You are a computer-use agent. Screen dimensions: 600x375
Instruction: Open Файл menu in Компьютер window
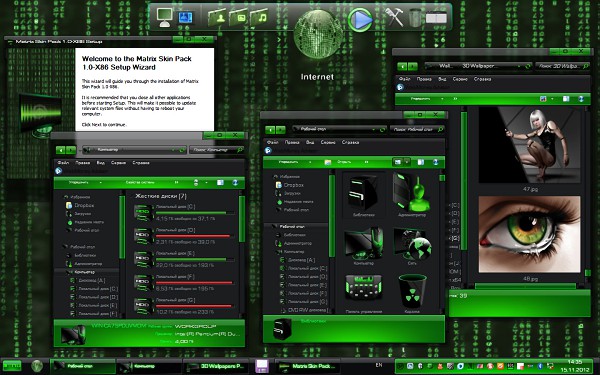click(63, 163)
